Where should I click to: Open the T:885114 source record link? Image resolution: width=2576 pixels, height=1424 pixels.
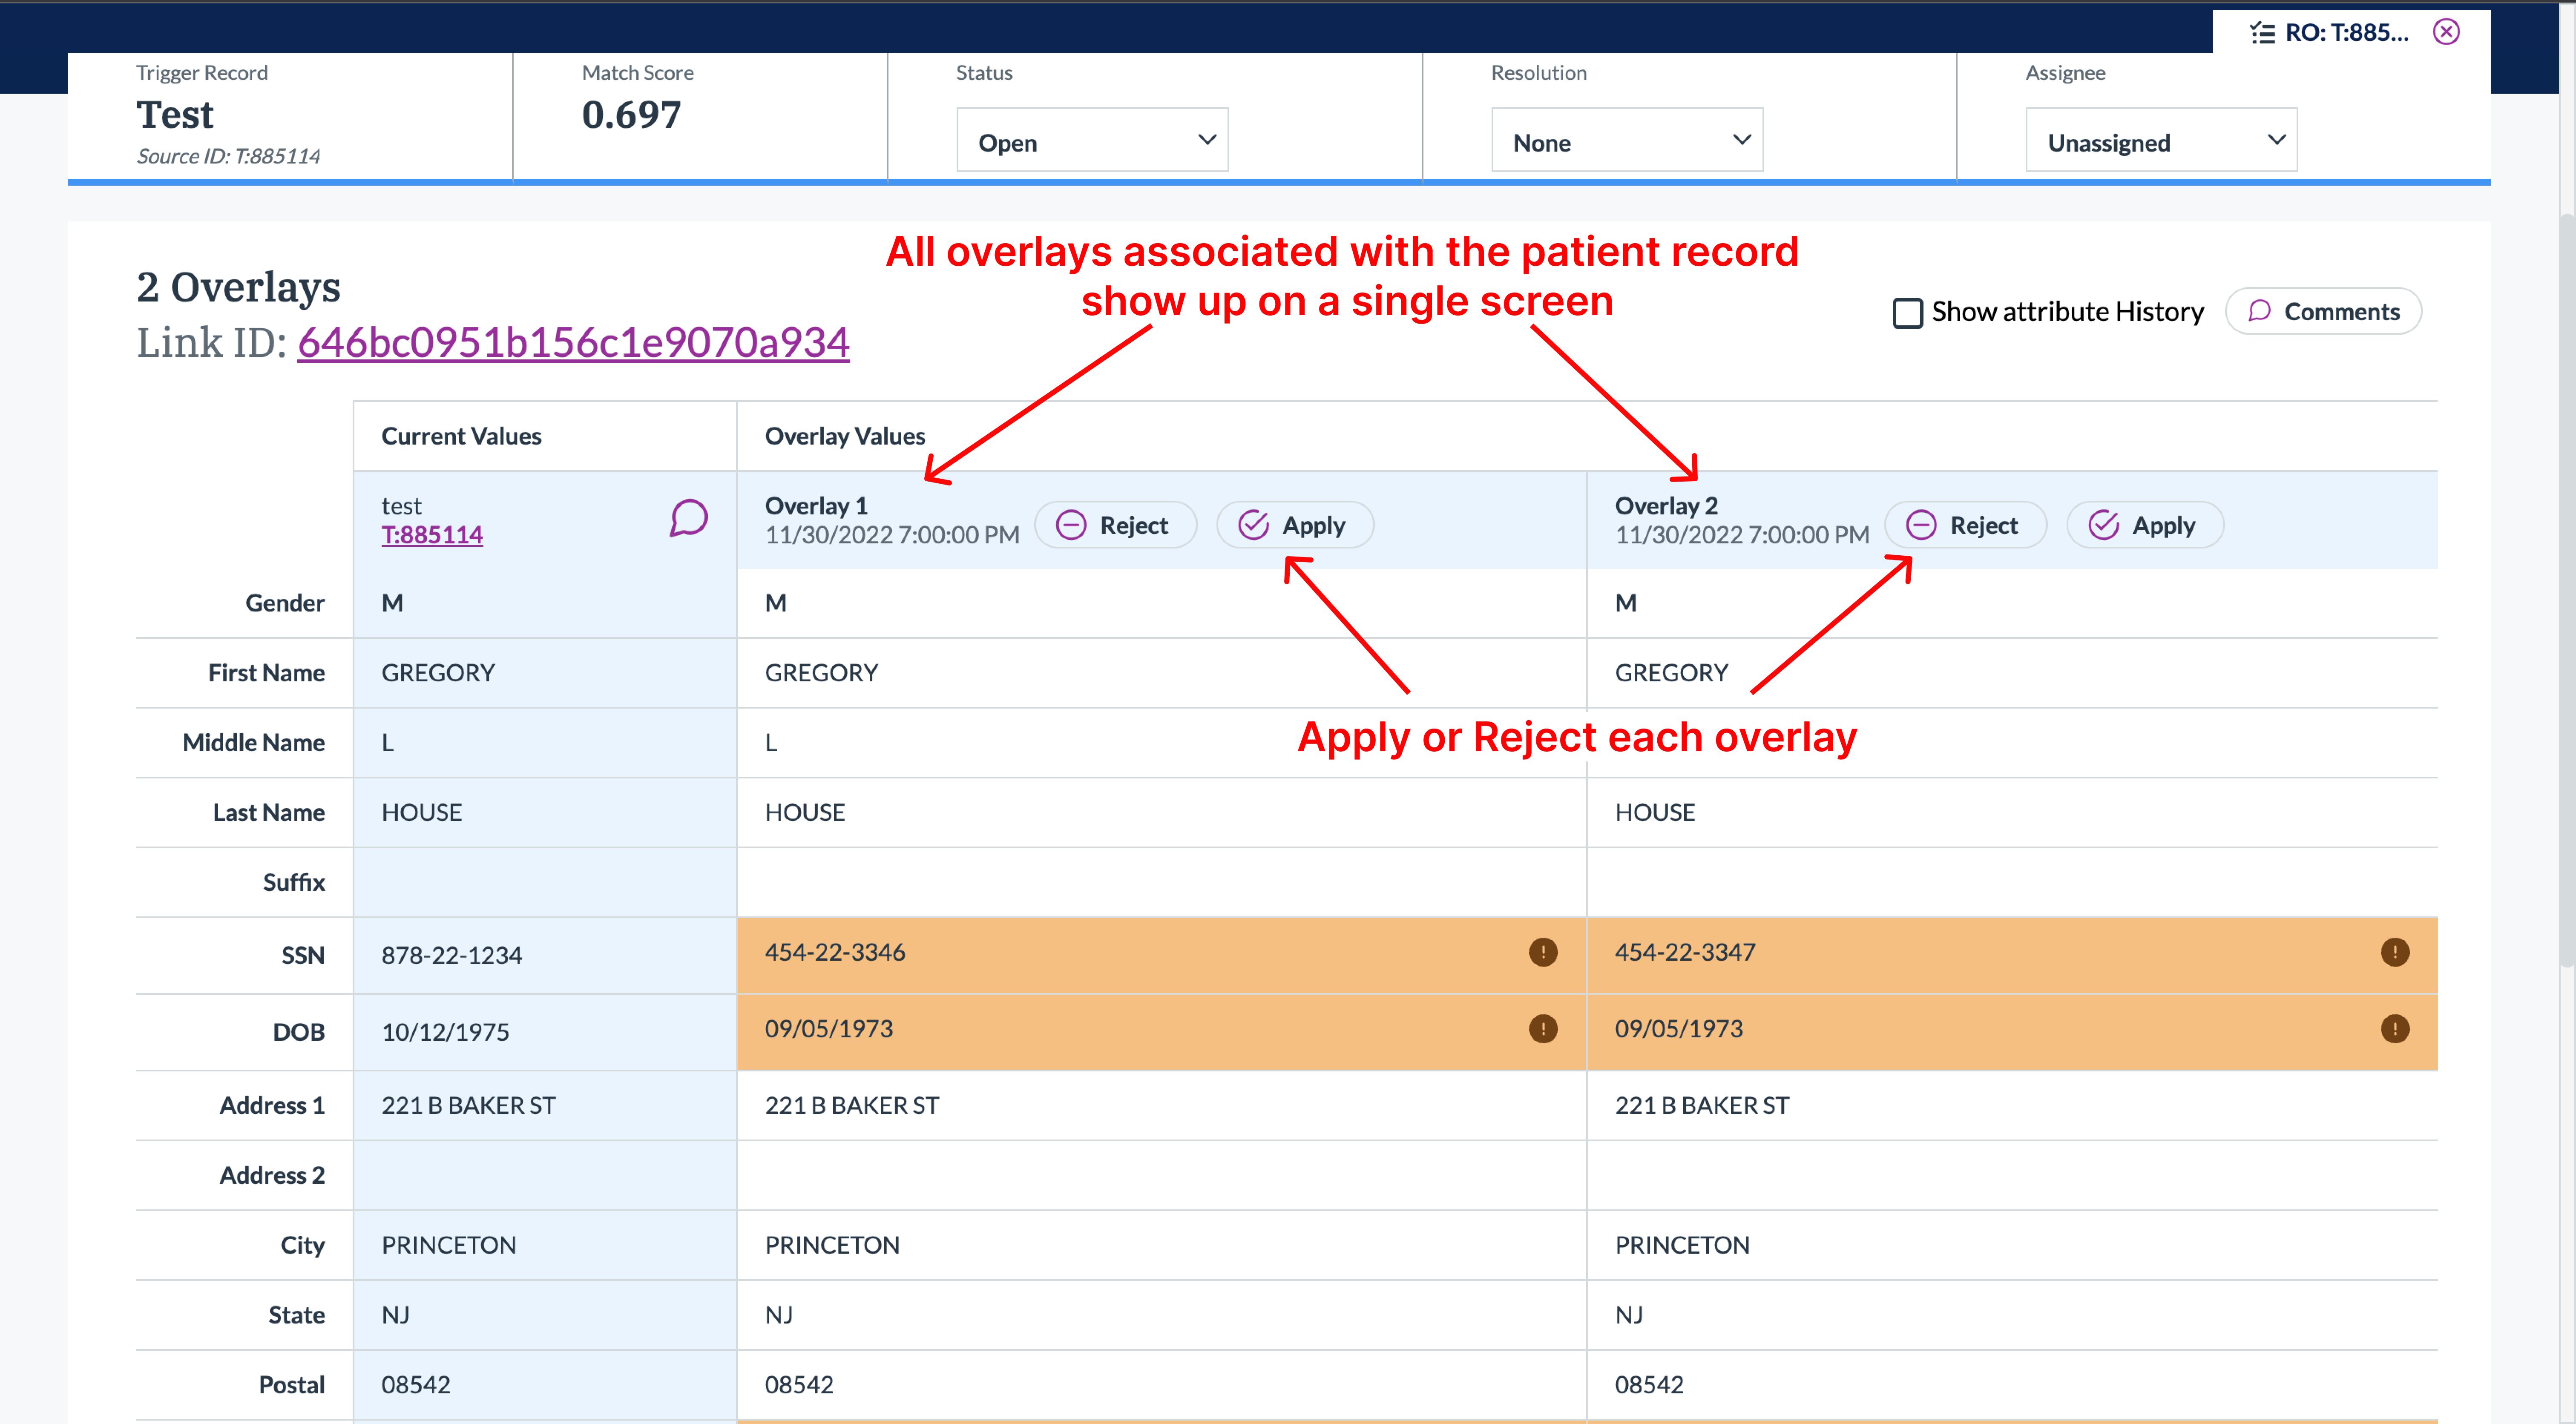(432, 535)
